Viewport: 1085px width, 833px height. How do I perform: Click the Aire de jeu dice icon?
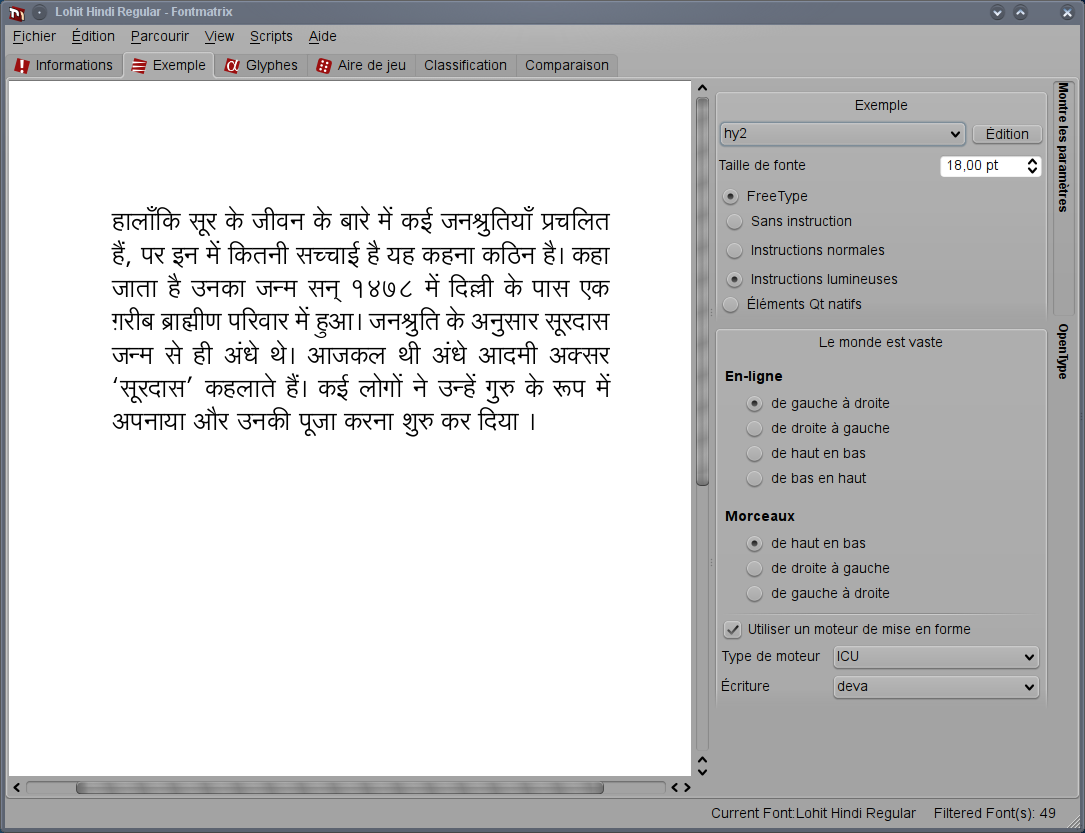coord(323,66)
